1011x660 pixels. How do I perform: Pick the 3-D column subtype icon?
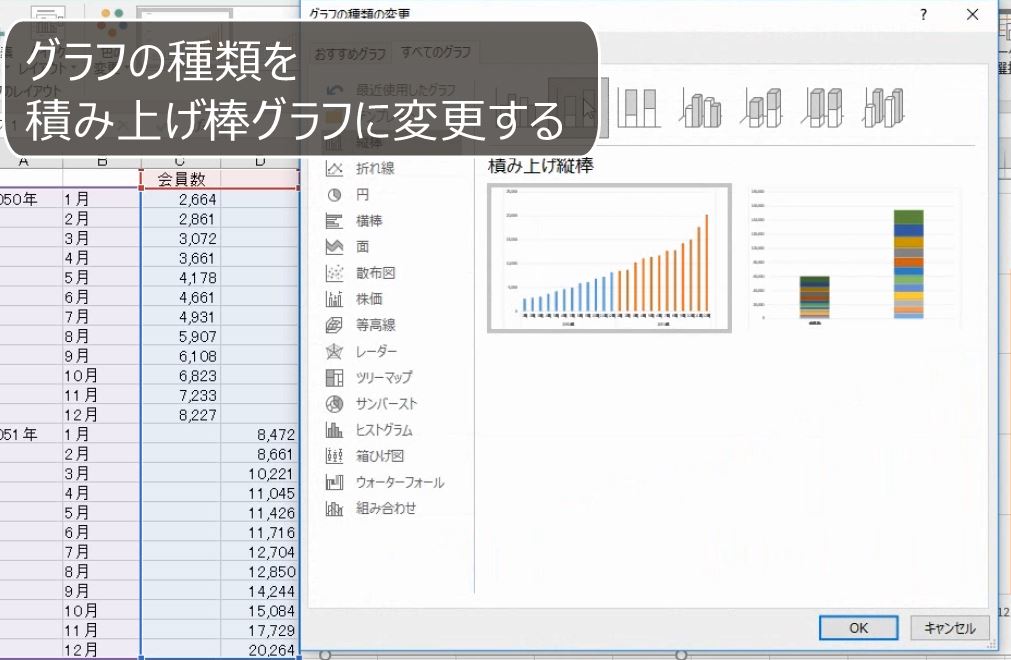[x=883, y=107]
